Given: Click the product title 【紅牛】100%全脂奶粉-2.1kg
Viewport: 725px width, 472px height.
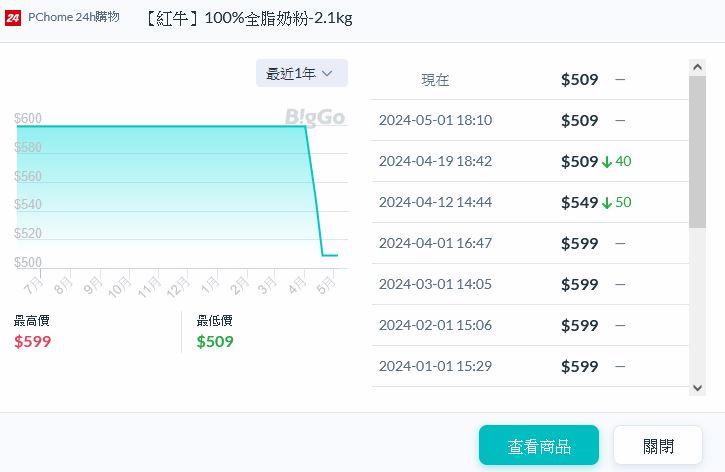Looking at the screenshot, I should tap(248, 18).
